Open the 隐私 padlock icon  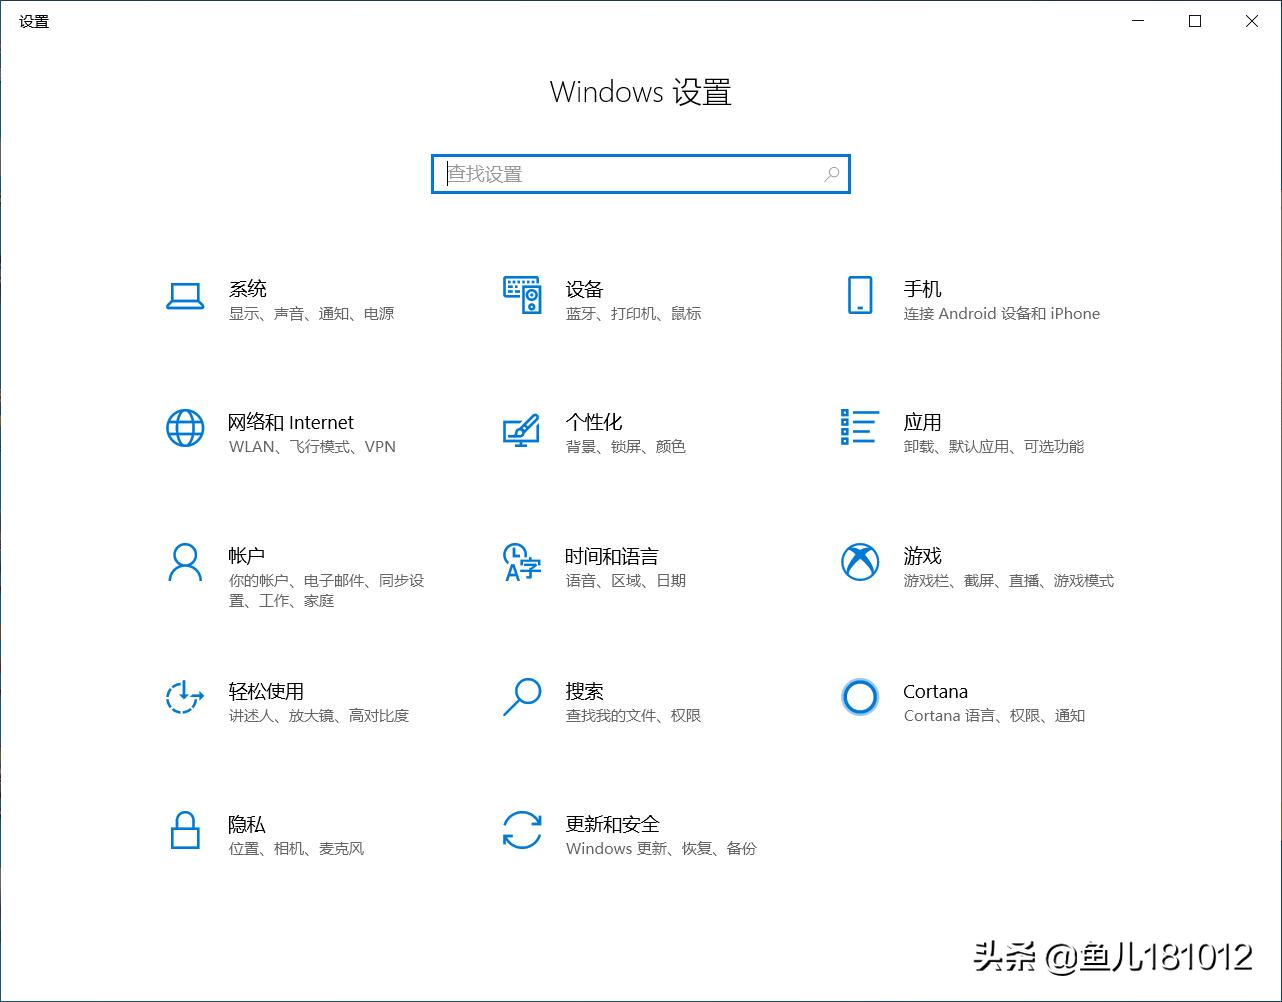coord(185,830)
